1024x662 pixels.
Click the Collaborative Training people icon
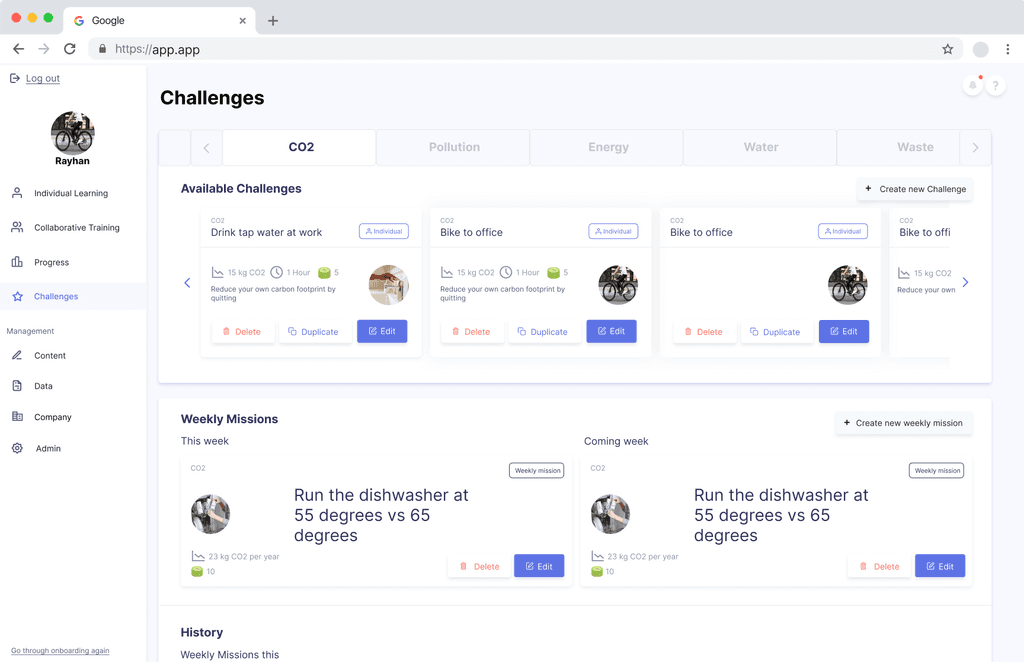click(x=17, y=227)
